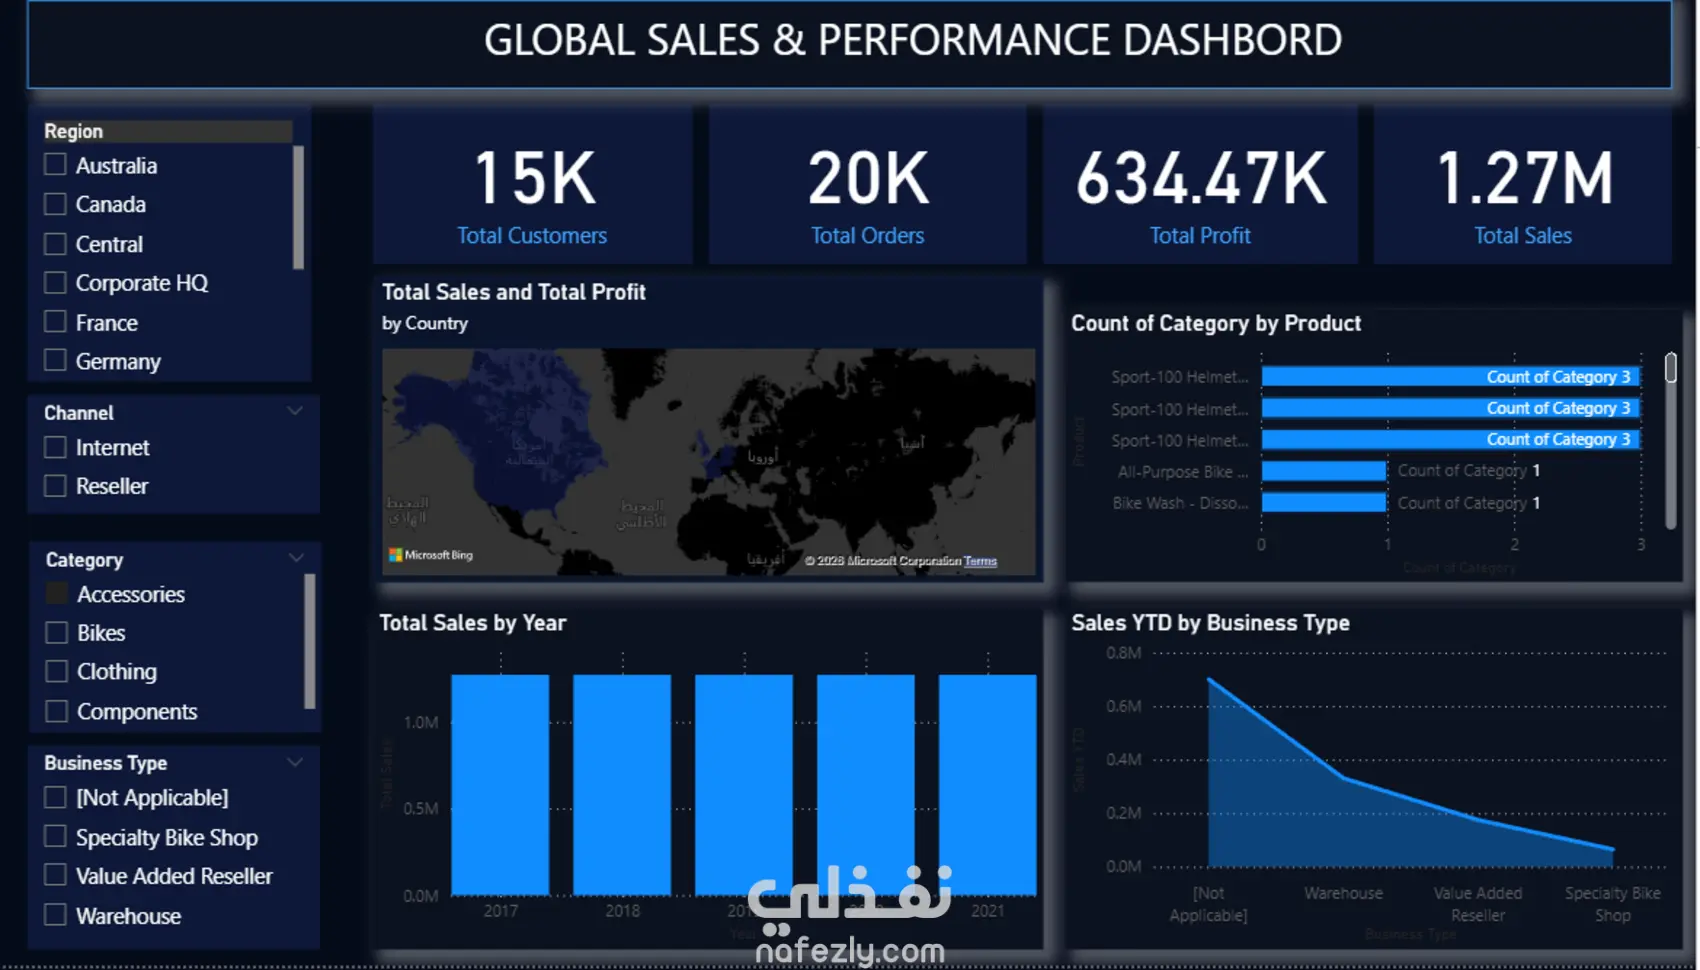This screenshot has height=970, width=1700.
Task: Collapse the Channel slicer chevron
Action: [x=295, y=411]
